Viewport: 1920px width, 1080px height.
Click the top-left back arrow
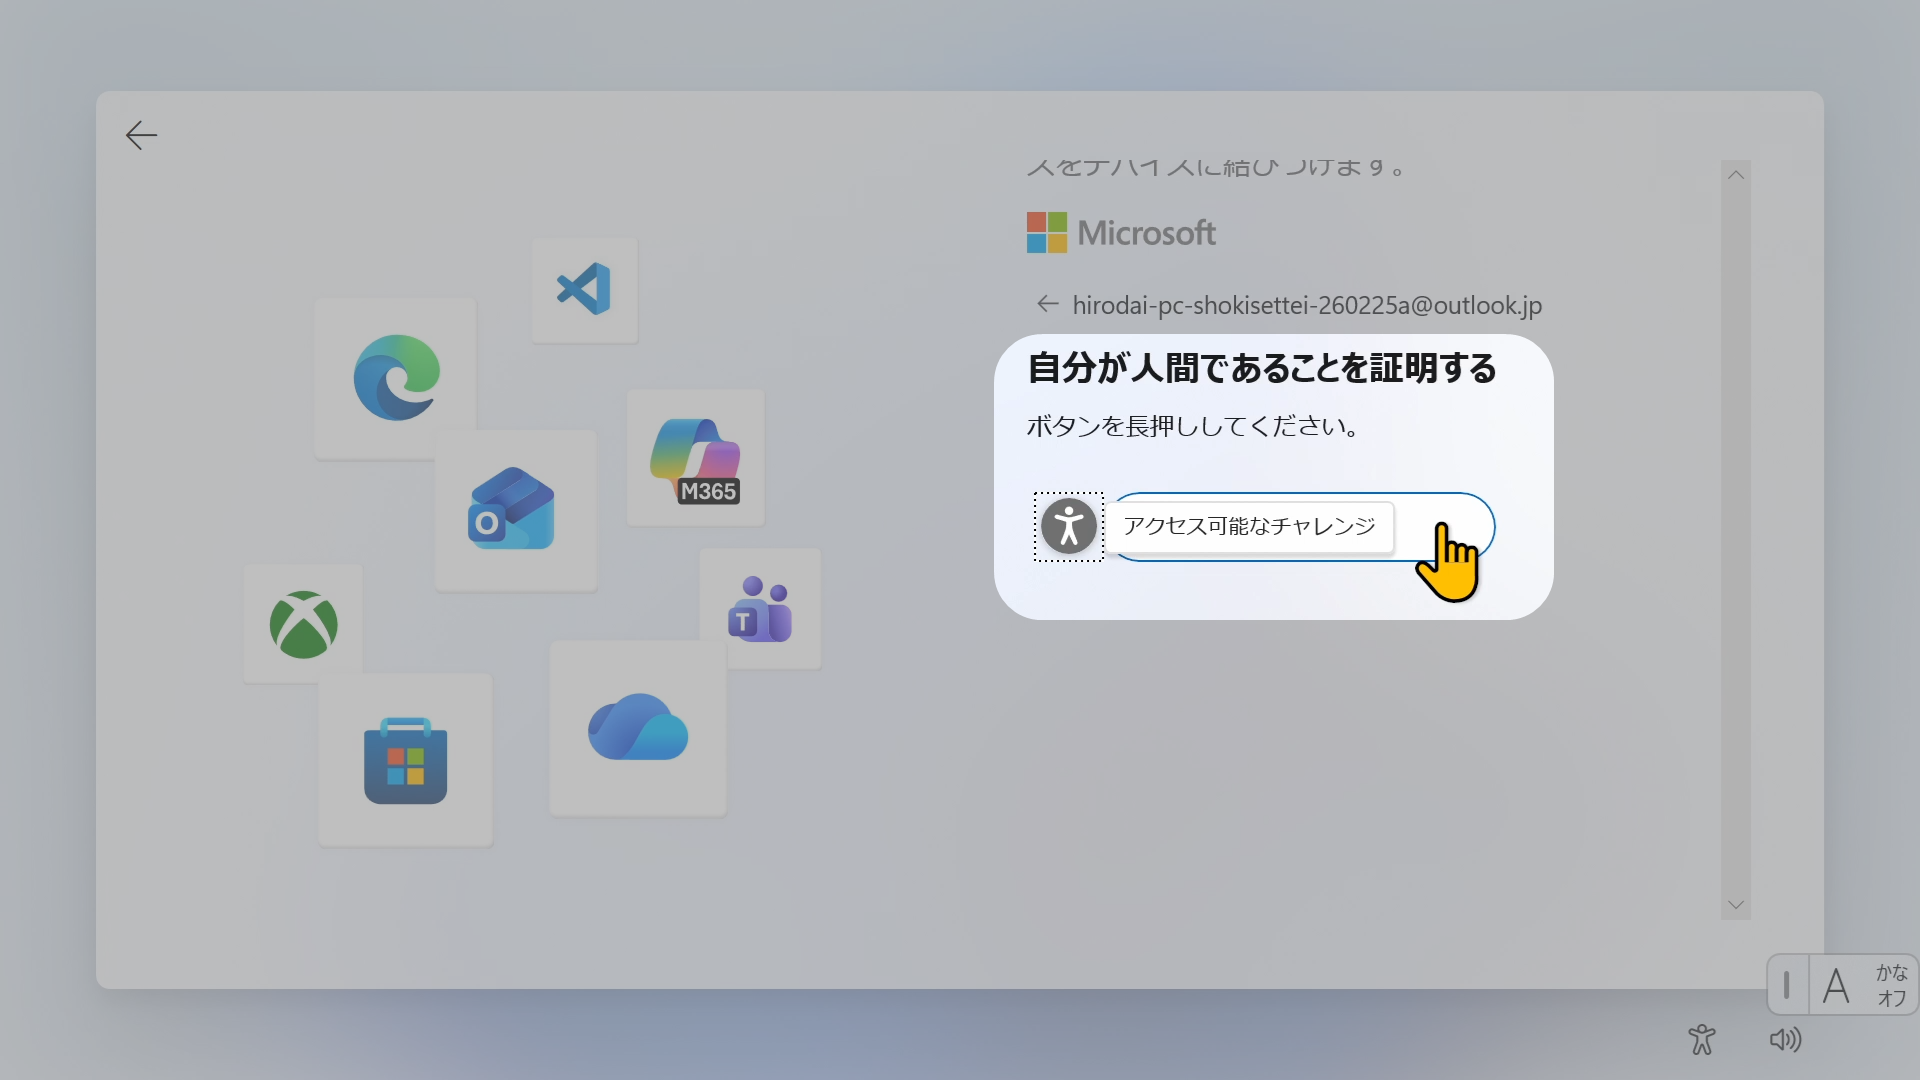click(140, 135)
